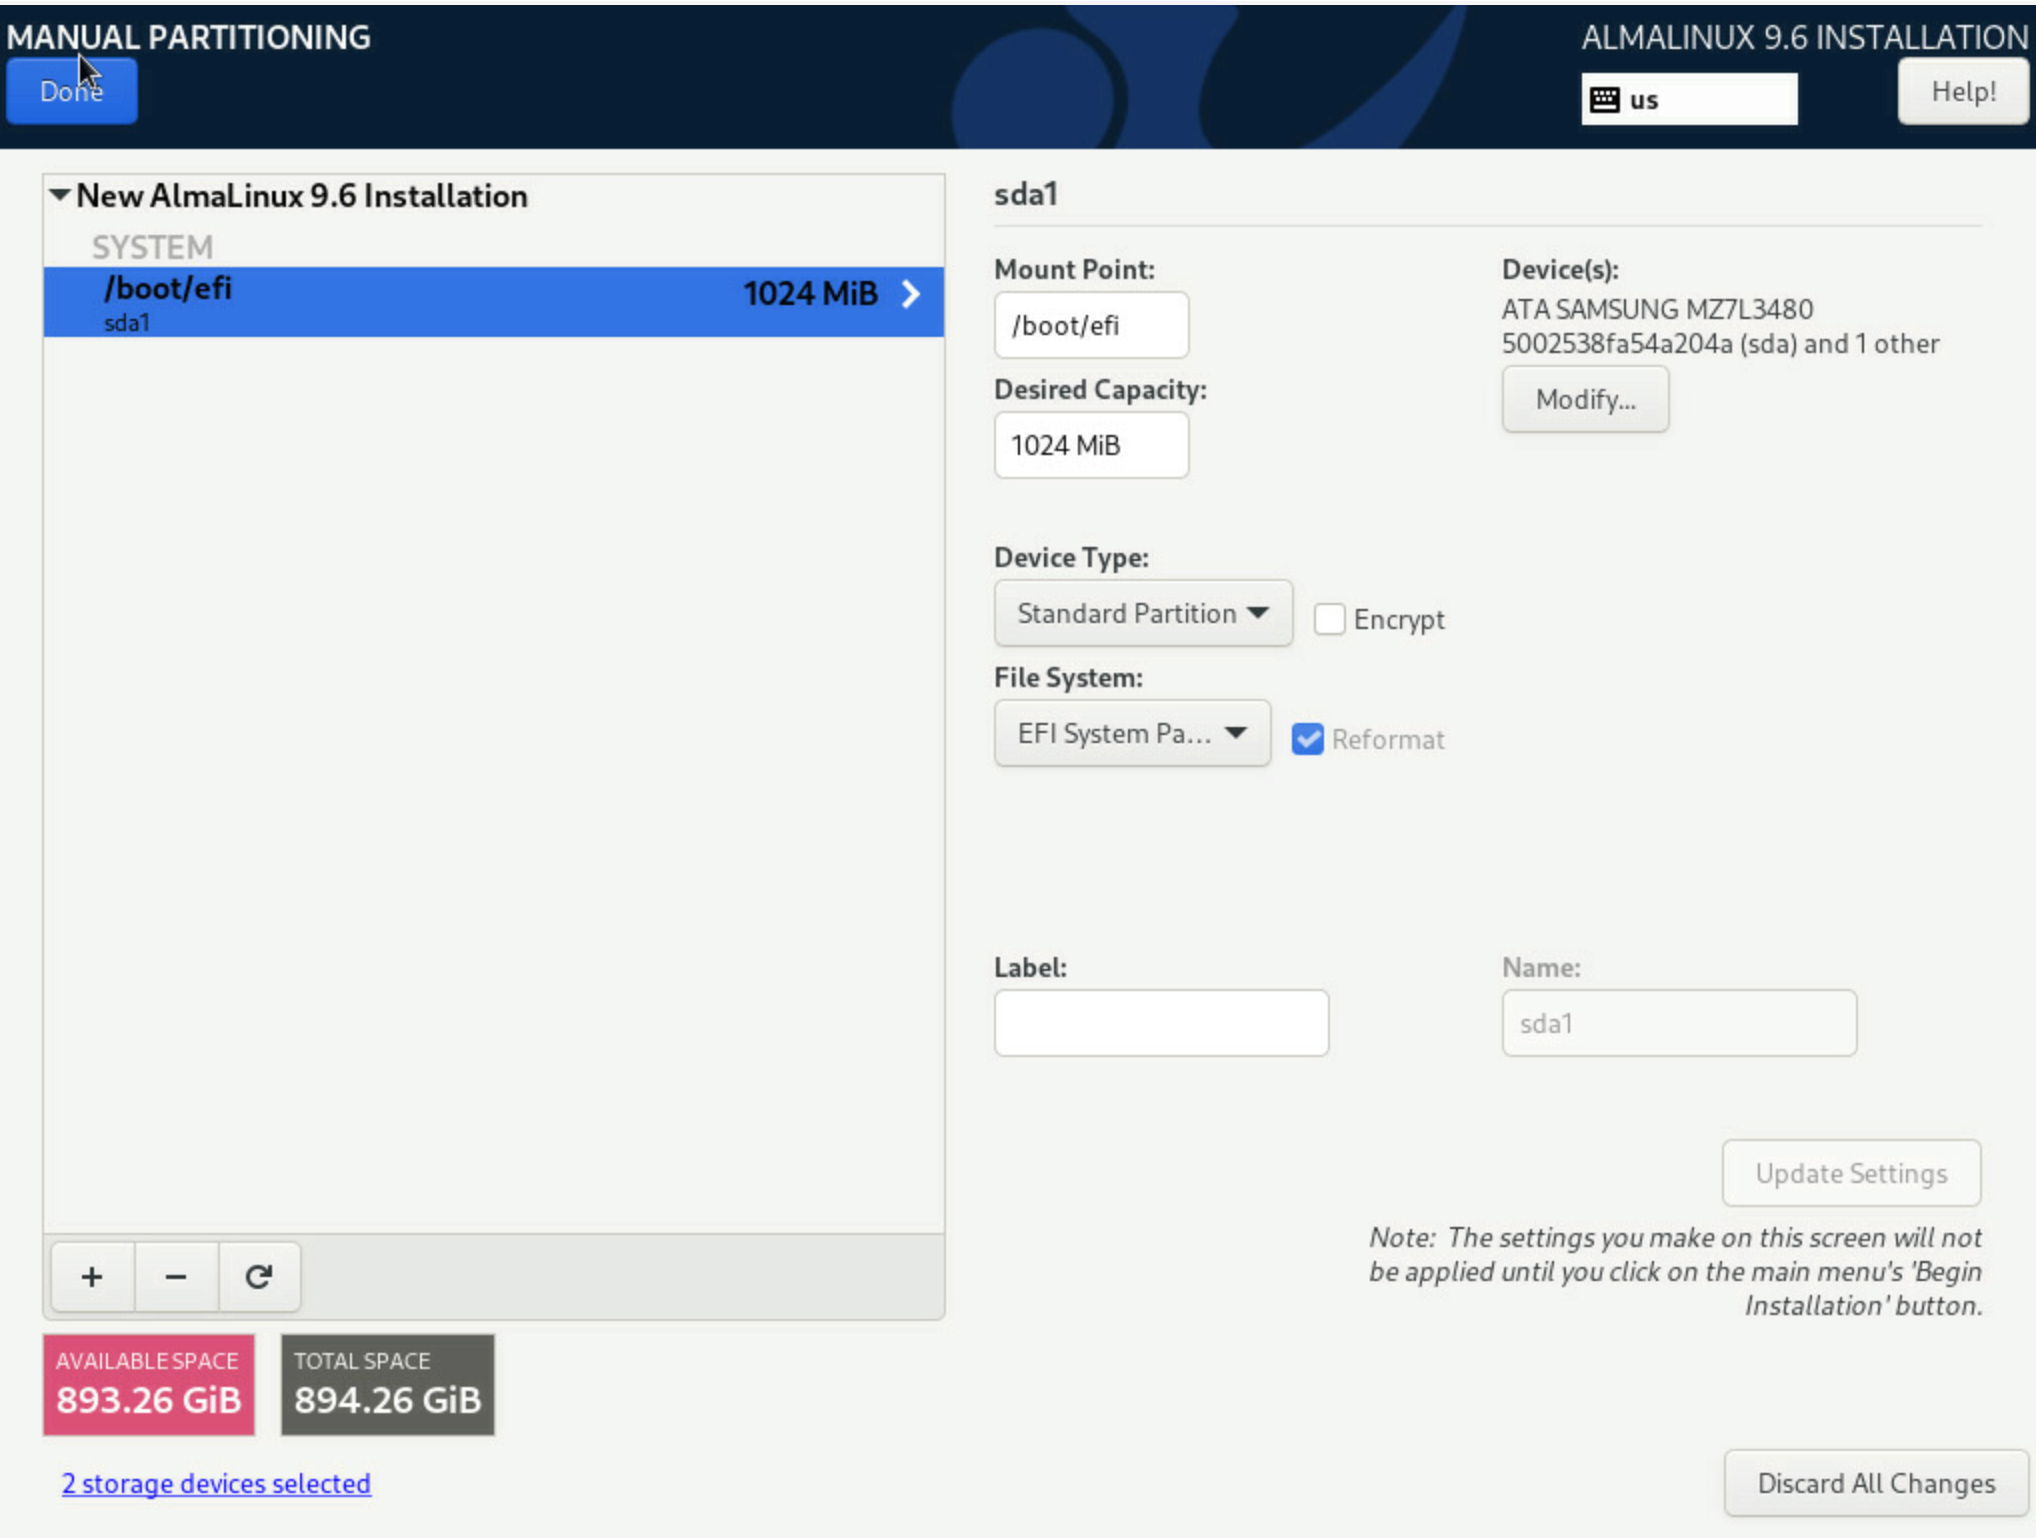Click the Total Space 894.26 GiB box
The height and width of the screenshot is (1538, 2036).
[387, 1385]
